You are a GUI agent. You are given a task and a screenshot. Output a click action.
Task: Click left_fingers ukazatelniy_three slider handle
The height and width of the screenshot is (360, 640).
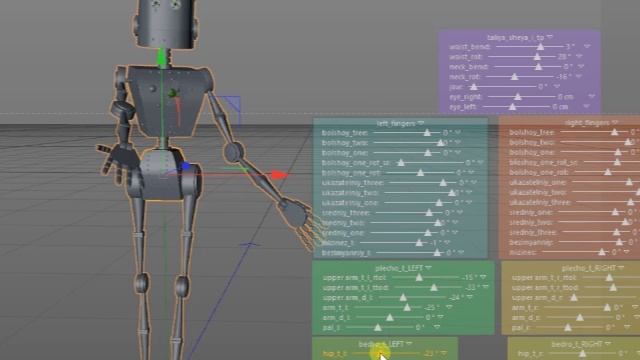[x=443, y=182]
